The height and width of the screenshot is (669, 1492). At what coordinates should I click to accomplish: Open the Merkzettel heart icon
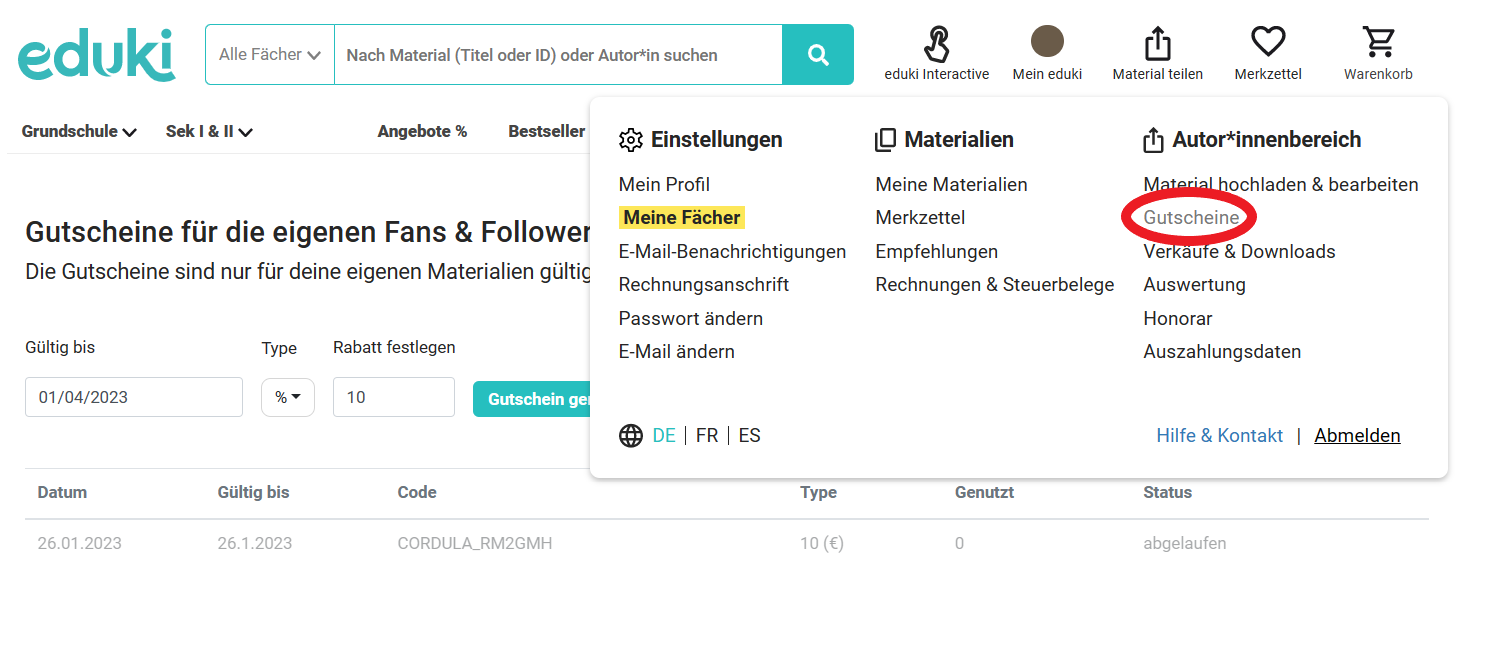pos(1267,42)
